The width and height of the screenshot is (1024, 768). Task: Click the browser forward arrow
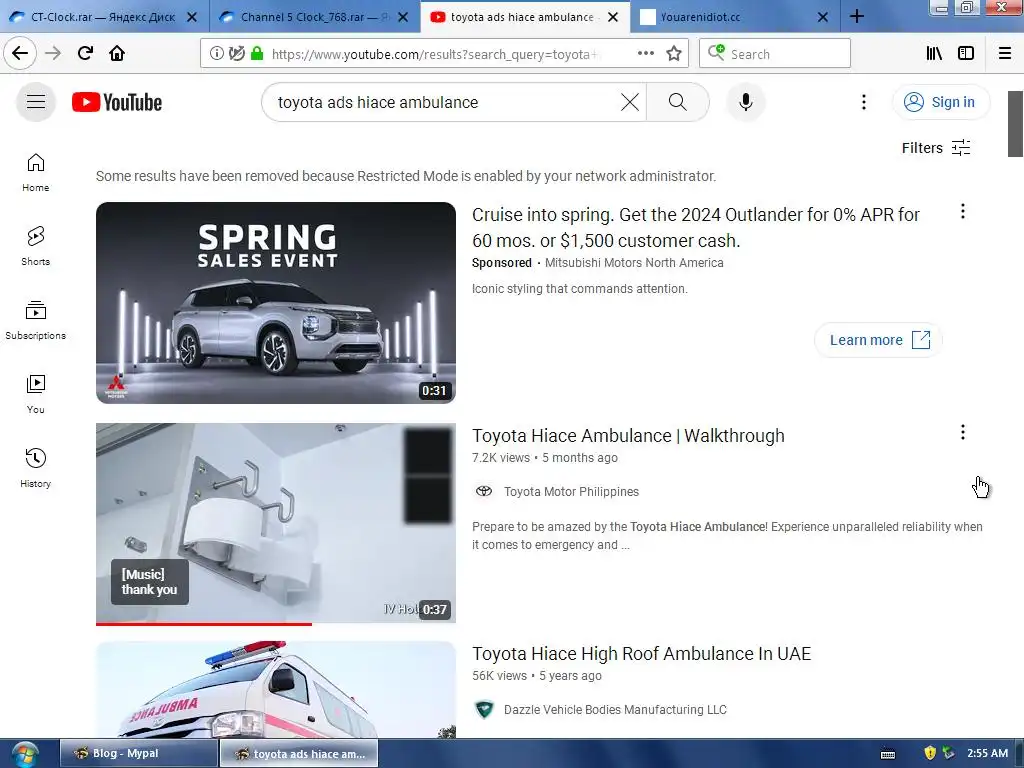53,53
